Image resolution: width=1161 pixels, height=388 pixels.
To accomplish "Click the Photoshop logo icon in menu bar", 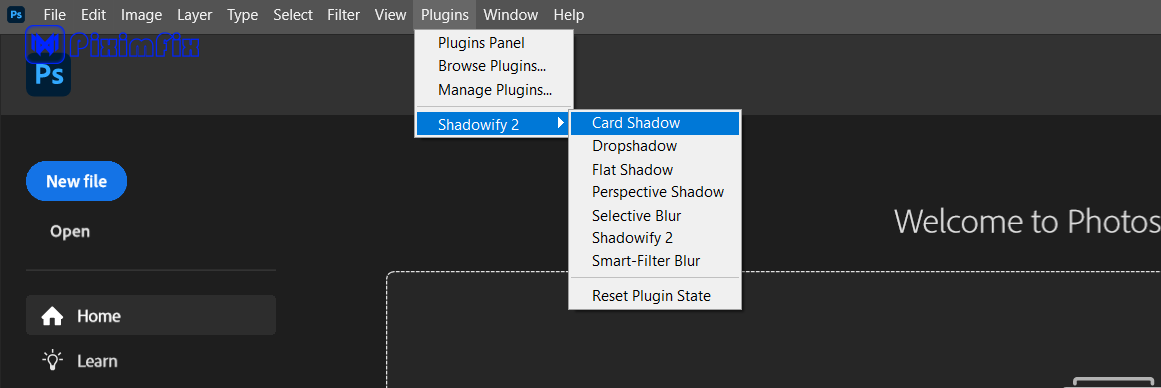I will click(16, 14).
